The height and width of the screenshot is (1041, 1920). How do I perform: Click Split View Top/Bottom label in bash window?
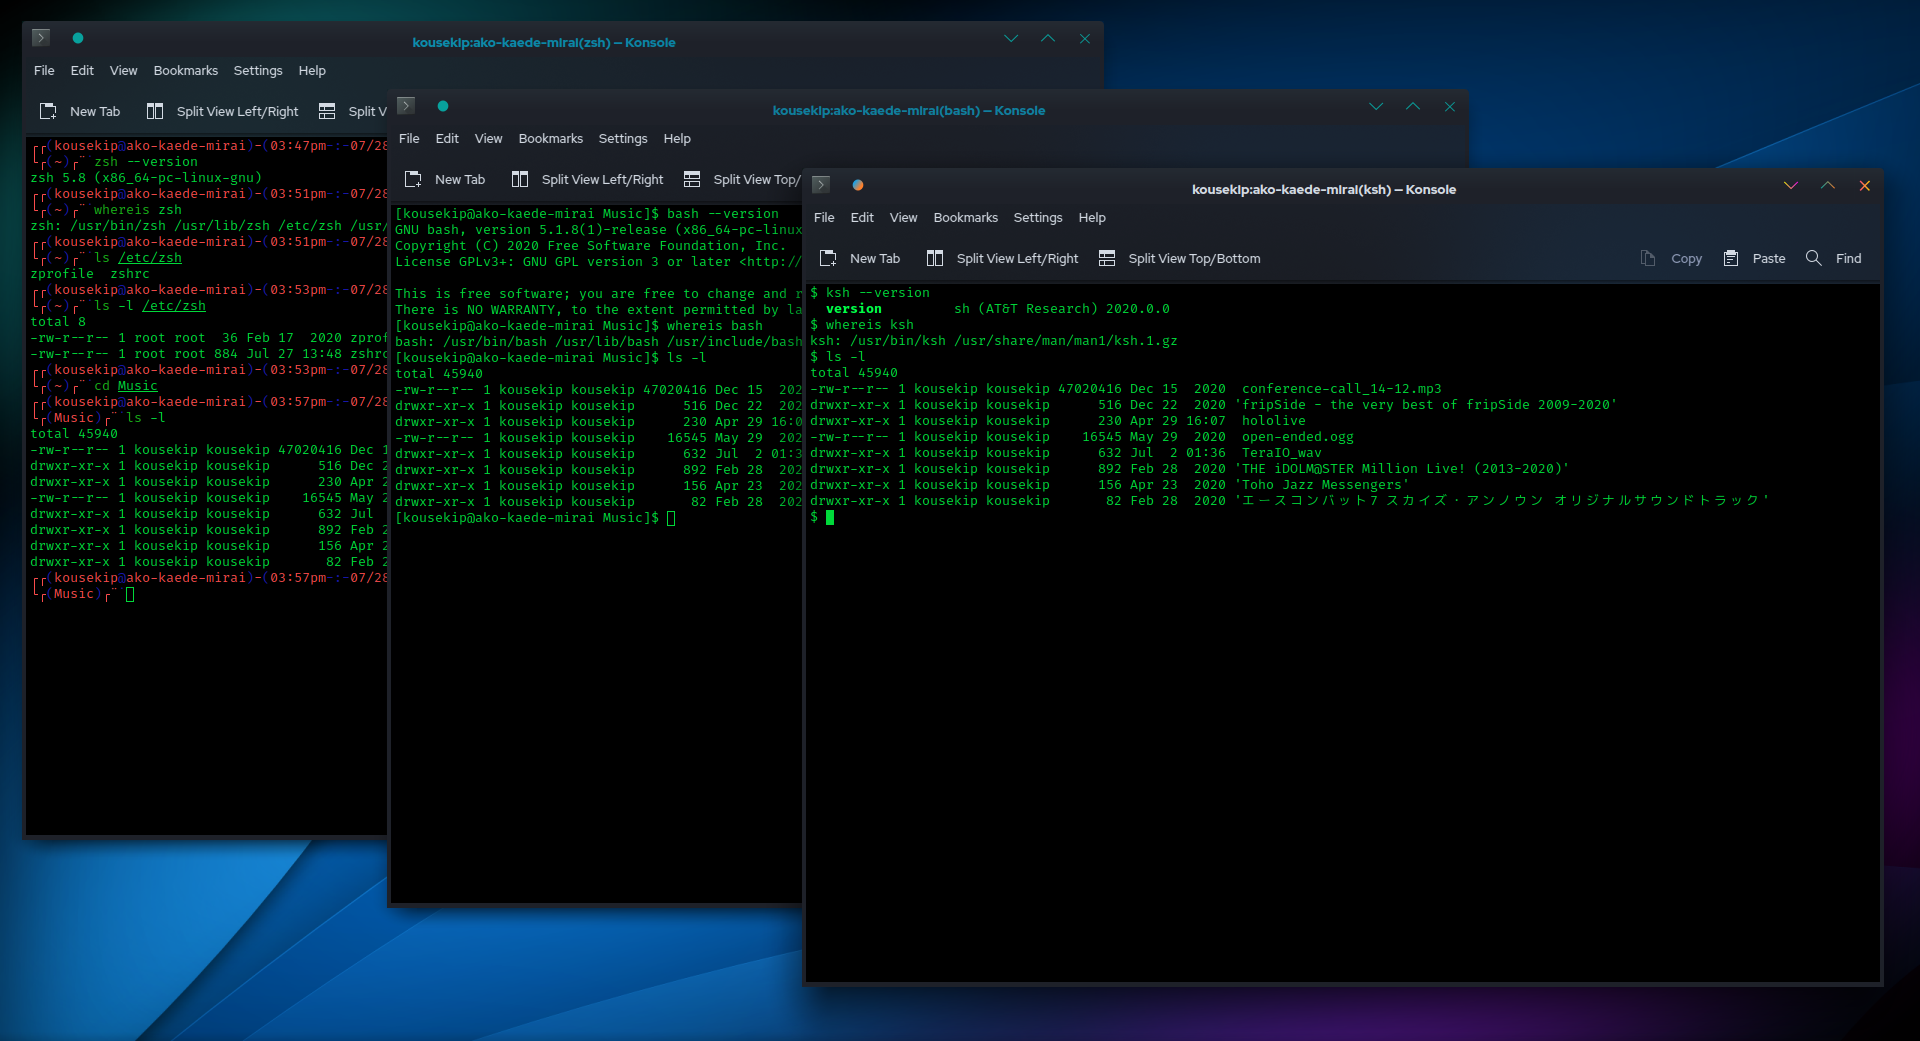(756, 179)
